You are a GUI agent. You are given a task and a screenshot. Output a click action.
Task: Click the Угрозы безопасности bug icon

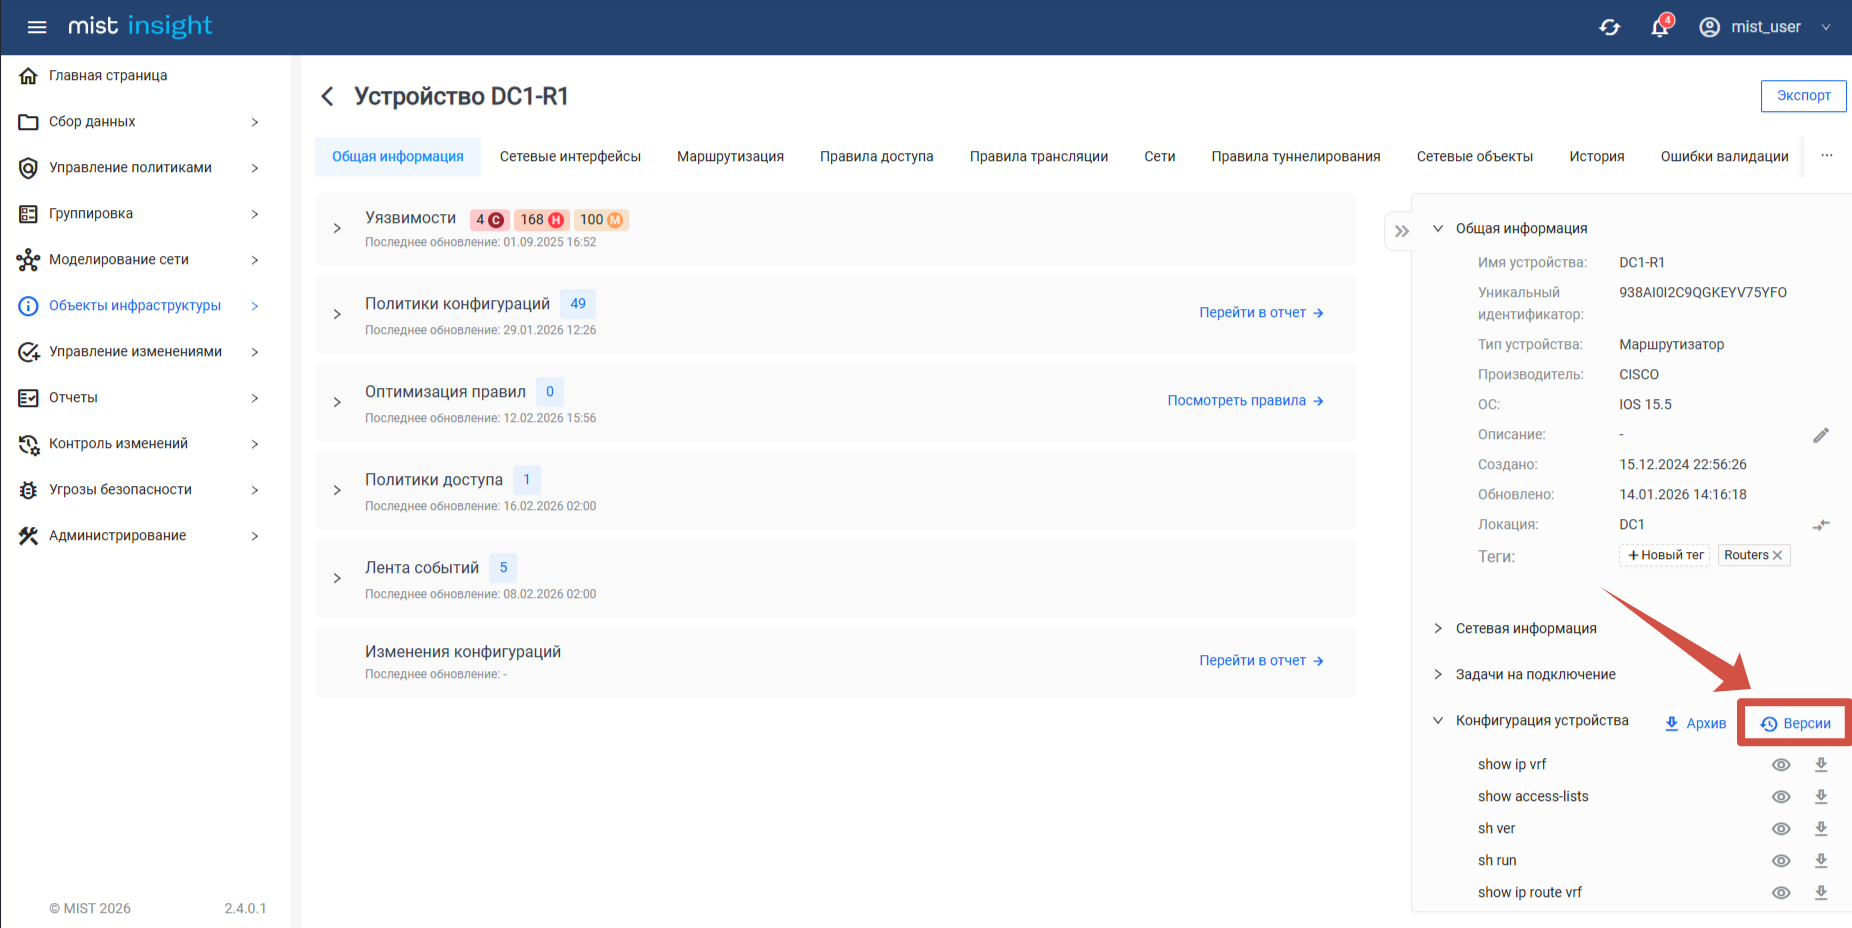click(x=28, y=490)
